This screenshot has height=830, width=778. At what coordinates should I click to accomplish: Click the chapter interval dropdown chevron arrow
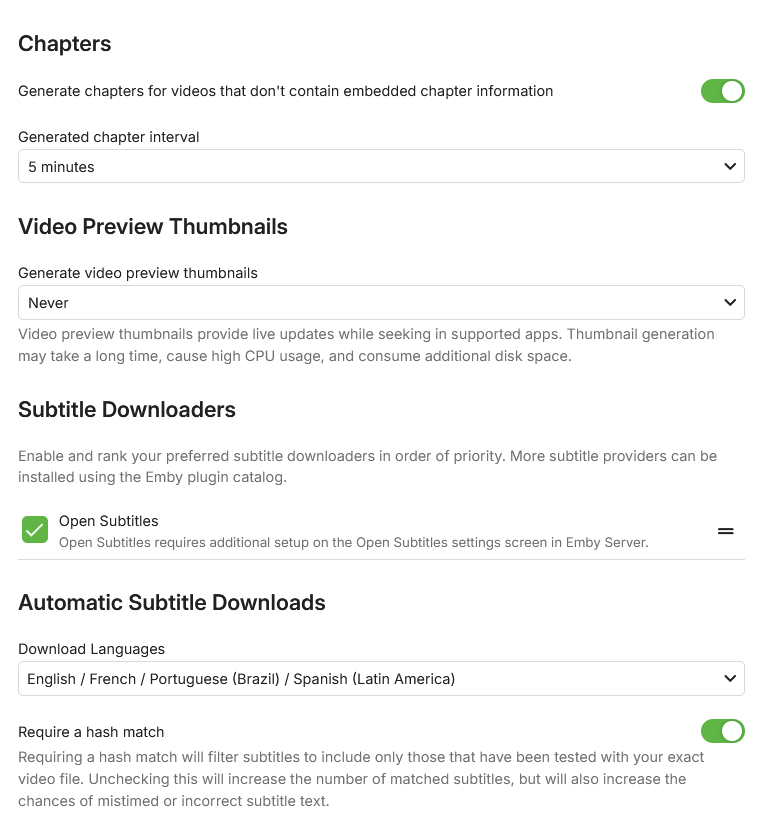pos(729,167)
